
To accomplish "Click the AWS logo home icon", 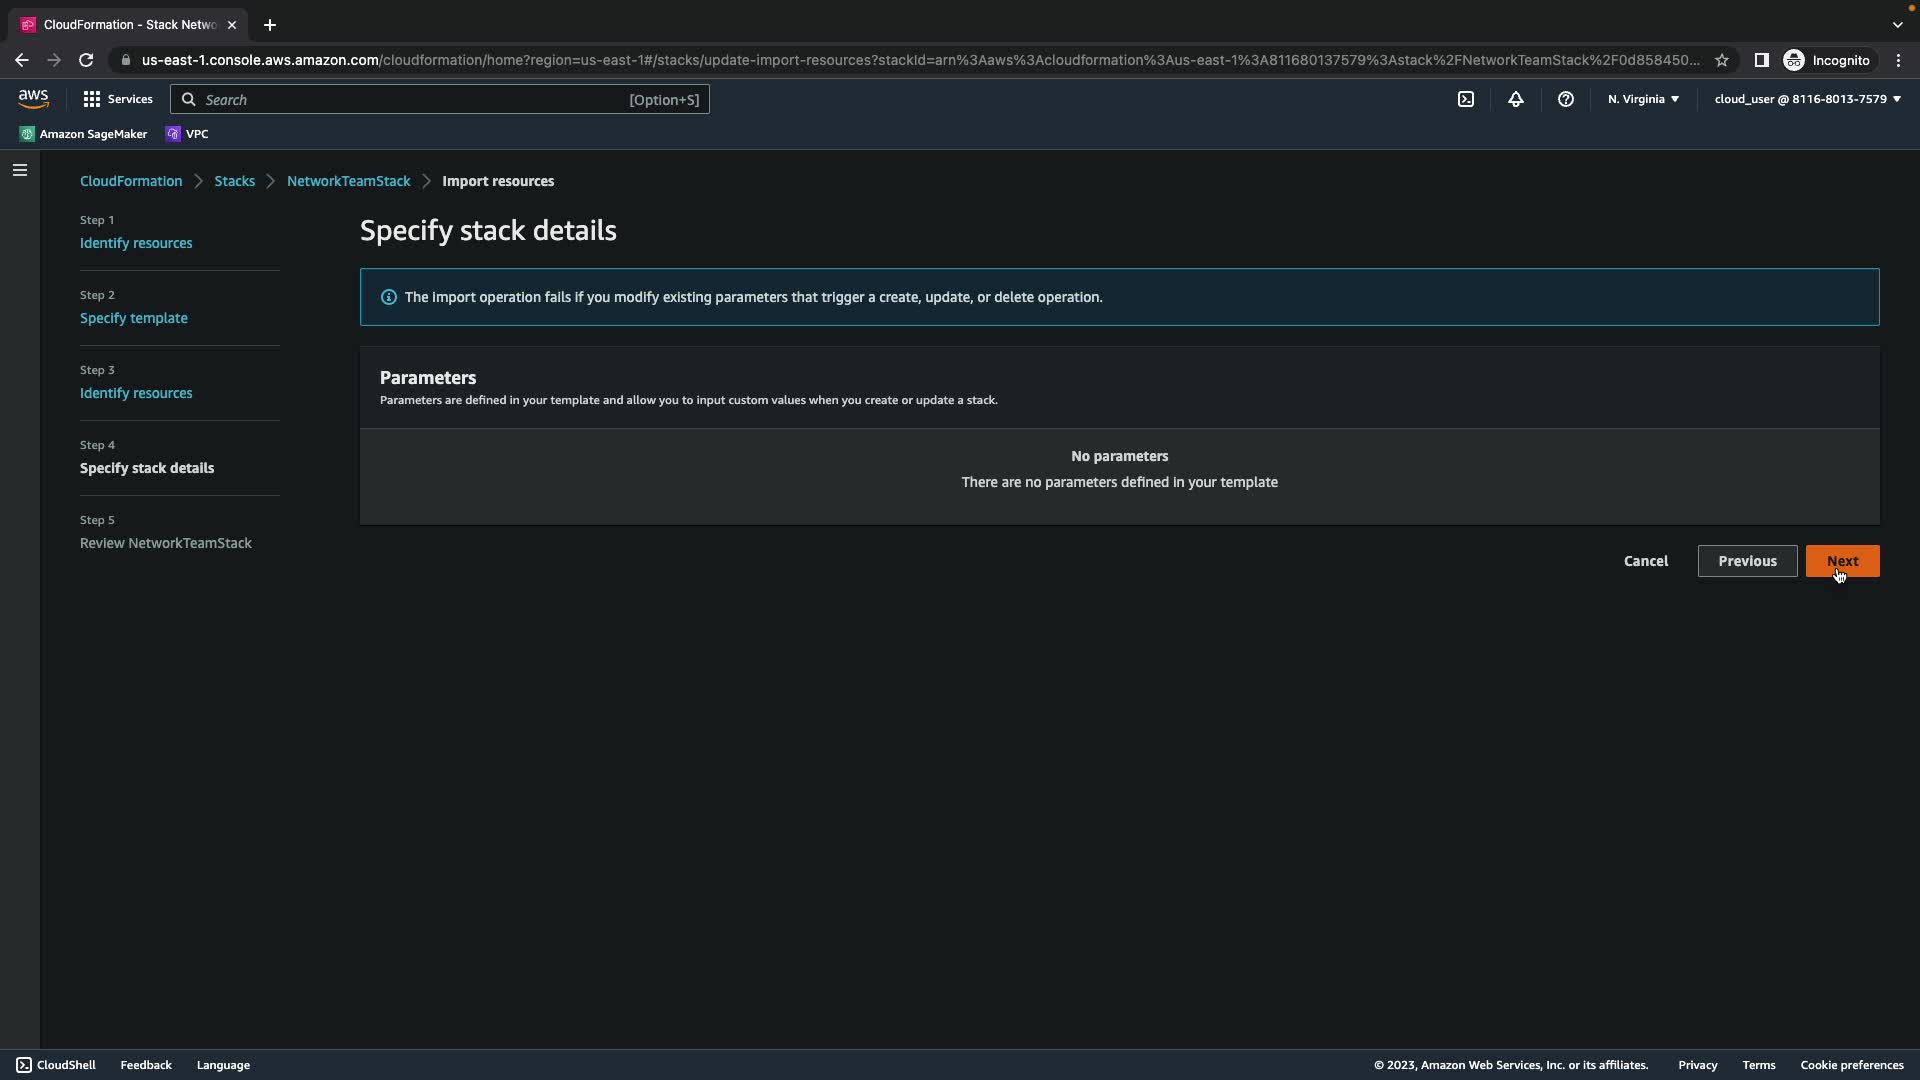I will coord(33,98).
